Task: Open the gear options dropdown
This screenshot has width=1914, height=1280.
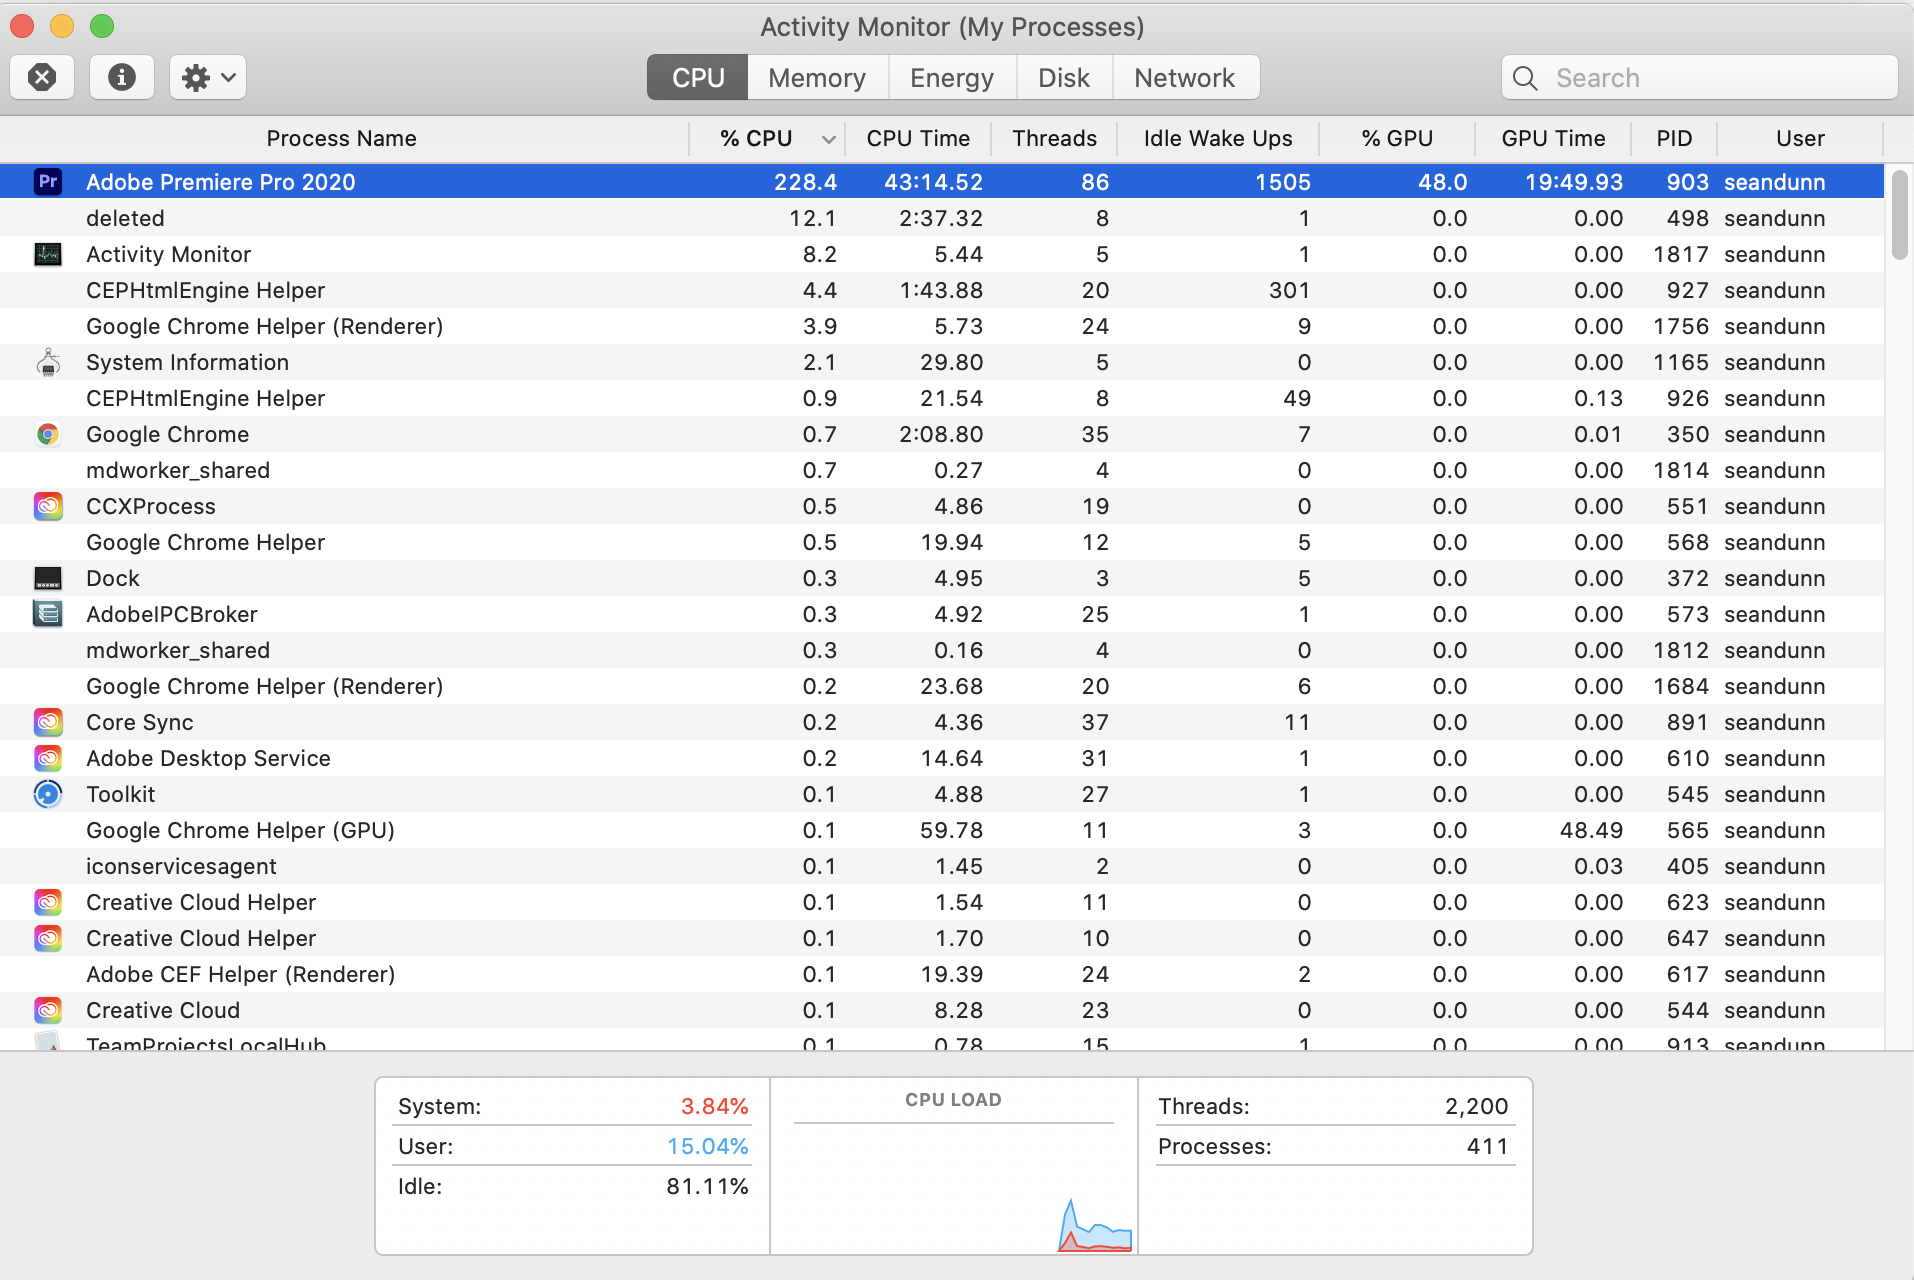Action: (x=206, y=77)
